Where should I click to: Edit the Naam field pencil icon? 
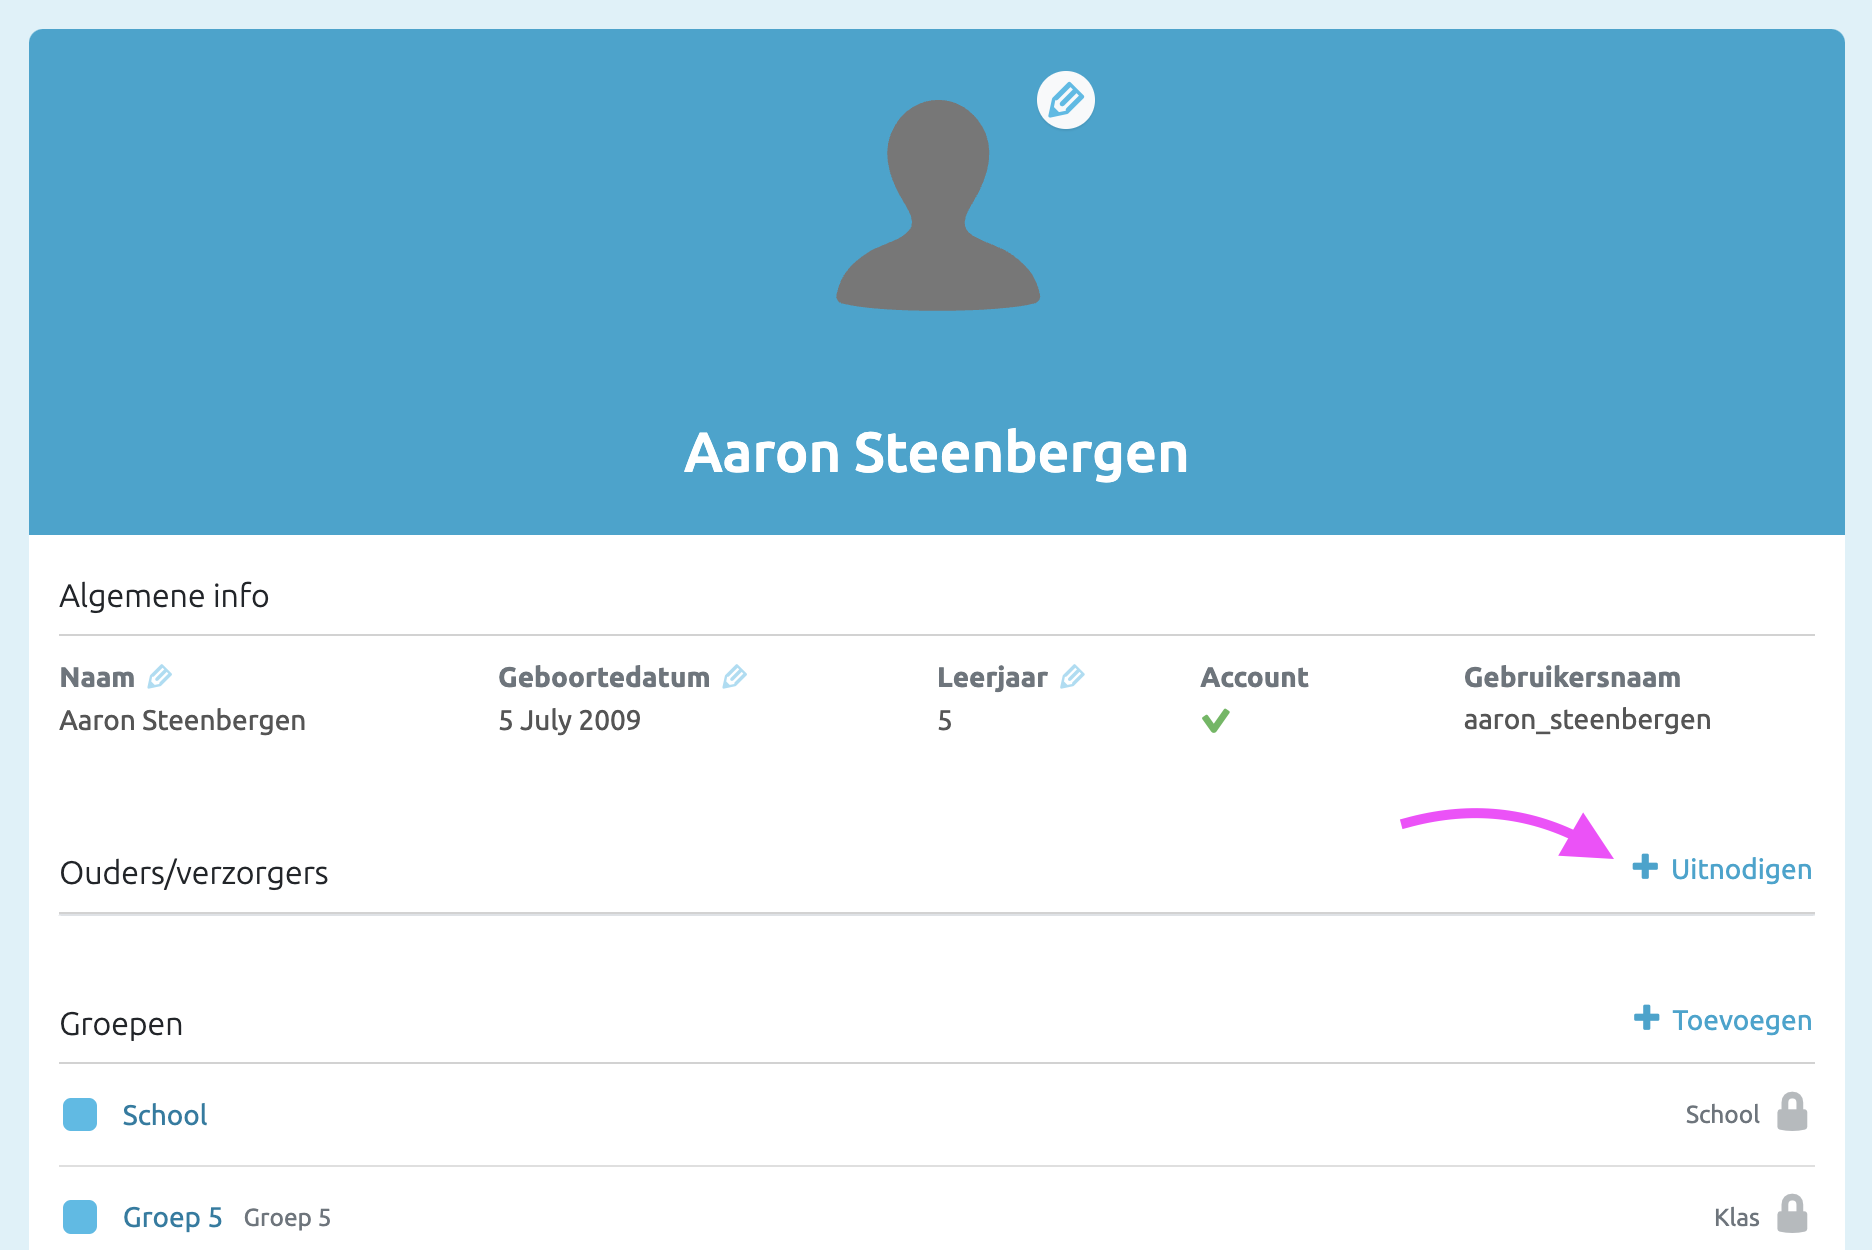pyautogui.click(x=159, y=677)
